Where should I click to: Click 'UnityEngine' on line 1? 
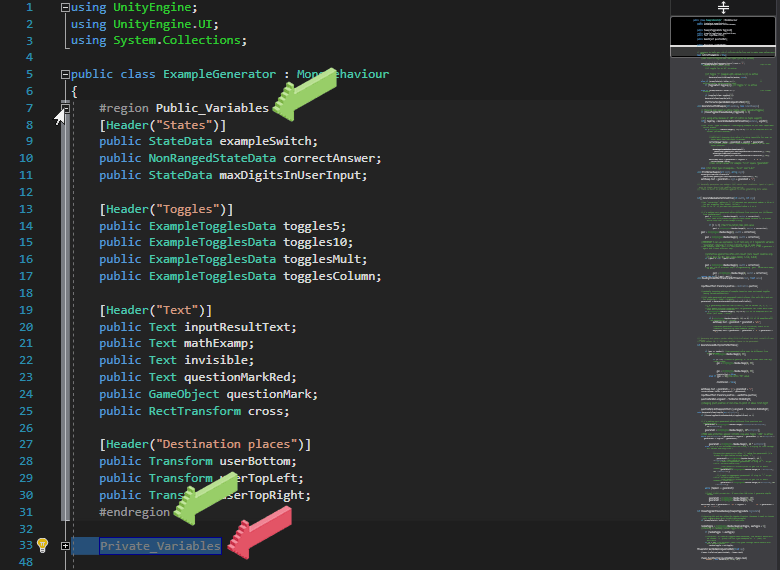[x=152, y=7]
